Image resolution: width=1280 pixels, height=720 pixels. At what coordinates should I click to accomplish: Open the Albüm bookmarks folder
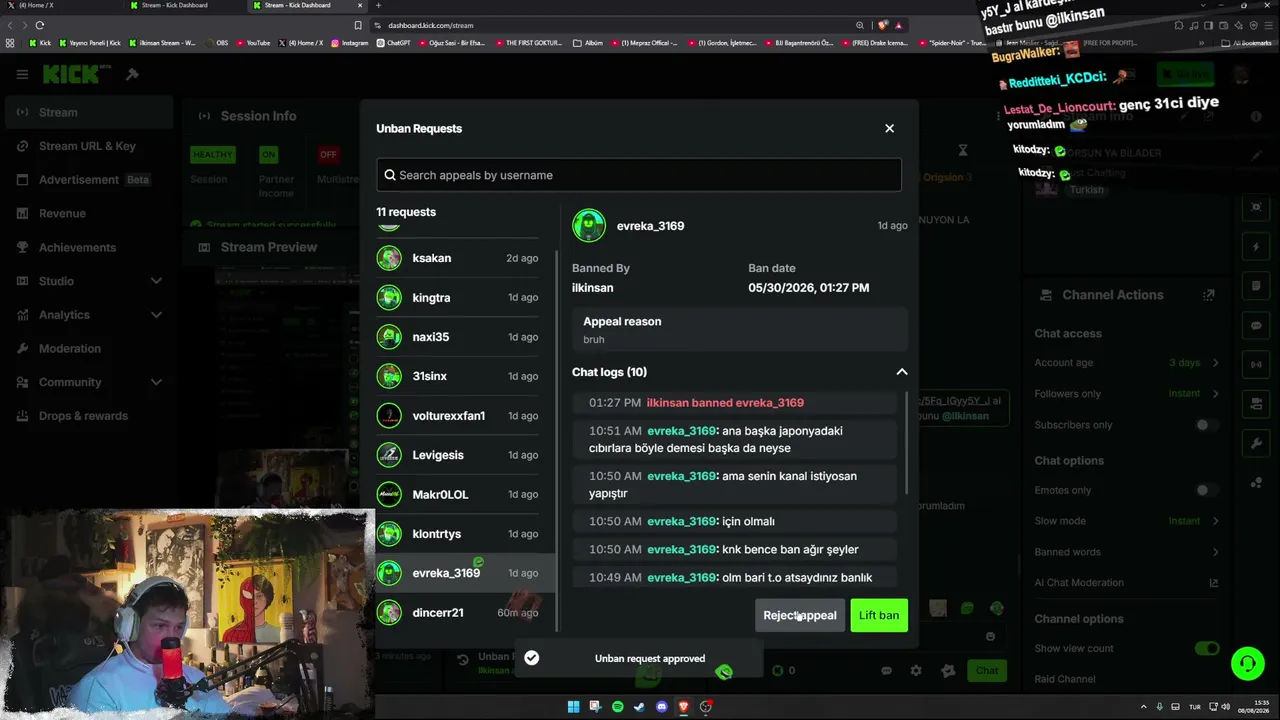pyautogui.click(x=588, y=43)
